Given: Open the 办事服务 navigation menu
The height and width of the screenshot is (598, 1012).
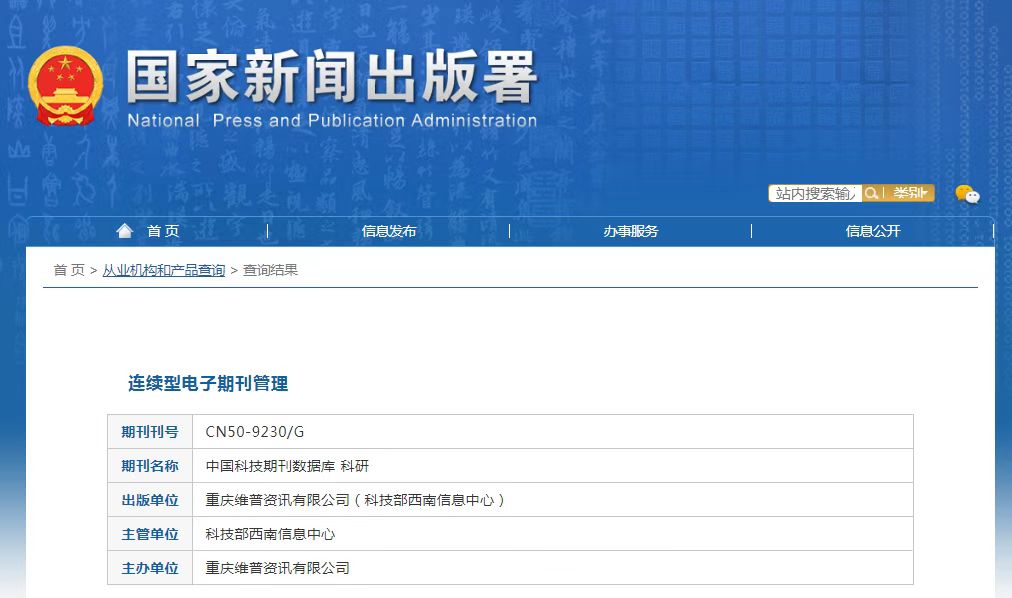Looking at the screenshot, I should click(631, 231).
